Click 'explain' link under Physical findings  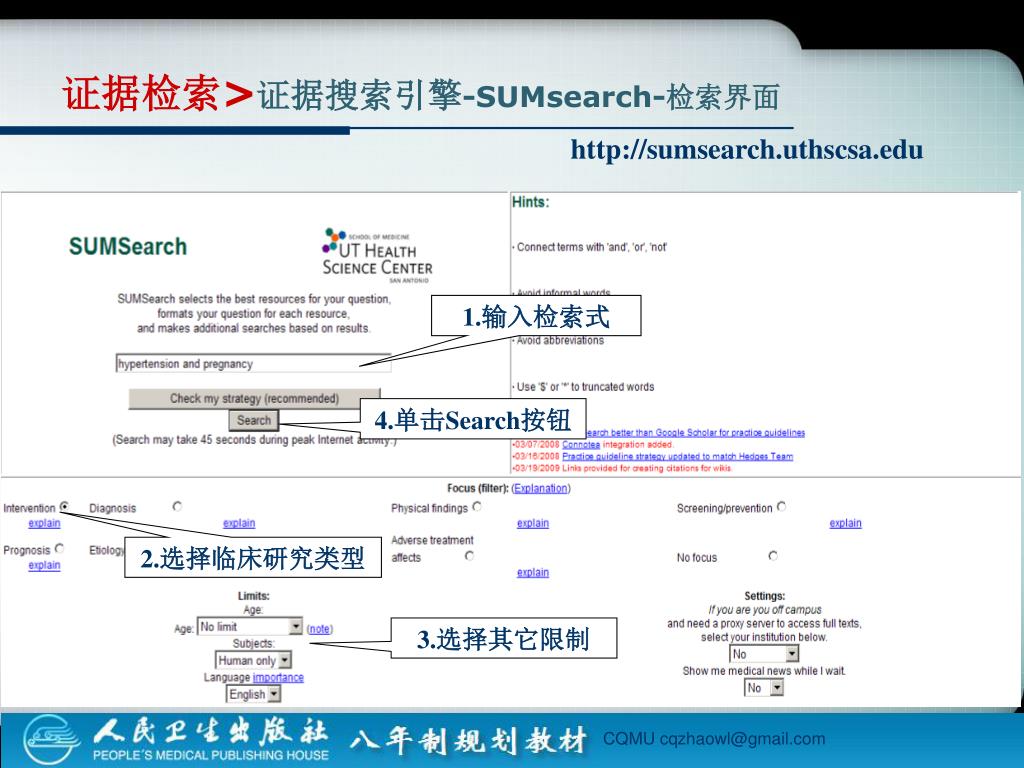click(x=533, y=523)
